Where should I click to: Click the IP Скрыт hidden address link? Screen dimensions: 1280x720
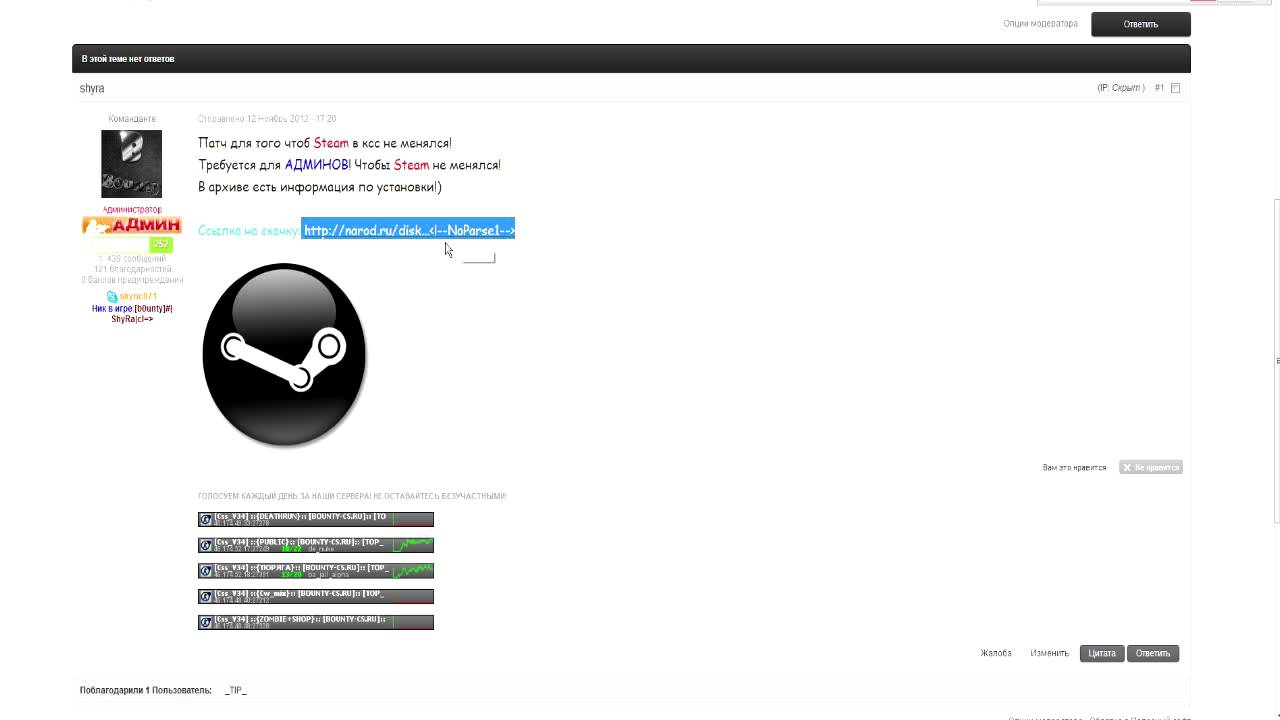click(1127, 88)
